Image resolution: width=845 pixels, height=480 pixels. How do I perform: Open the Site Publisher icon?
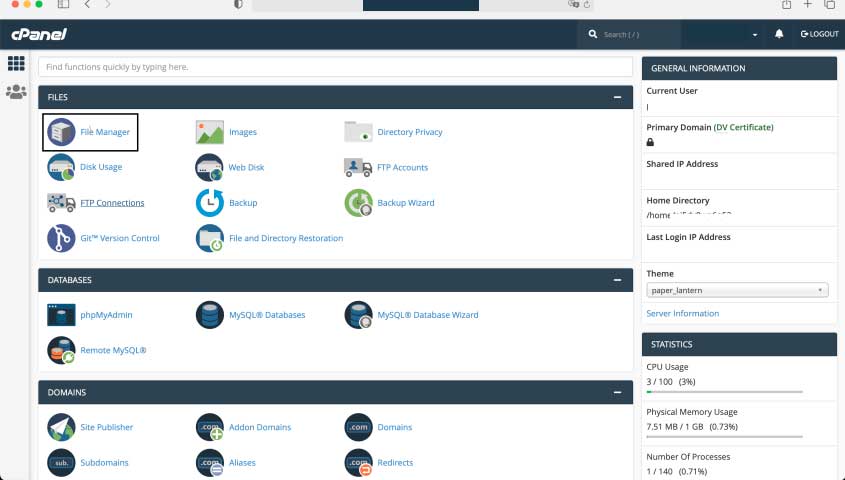pos(61,427)
